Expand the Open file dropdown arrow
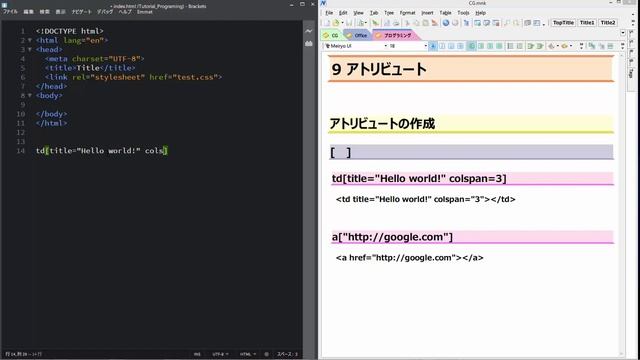This screenshot has width=640, height=360. [342, 23]
